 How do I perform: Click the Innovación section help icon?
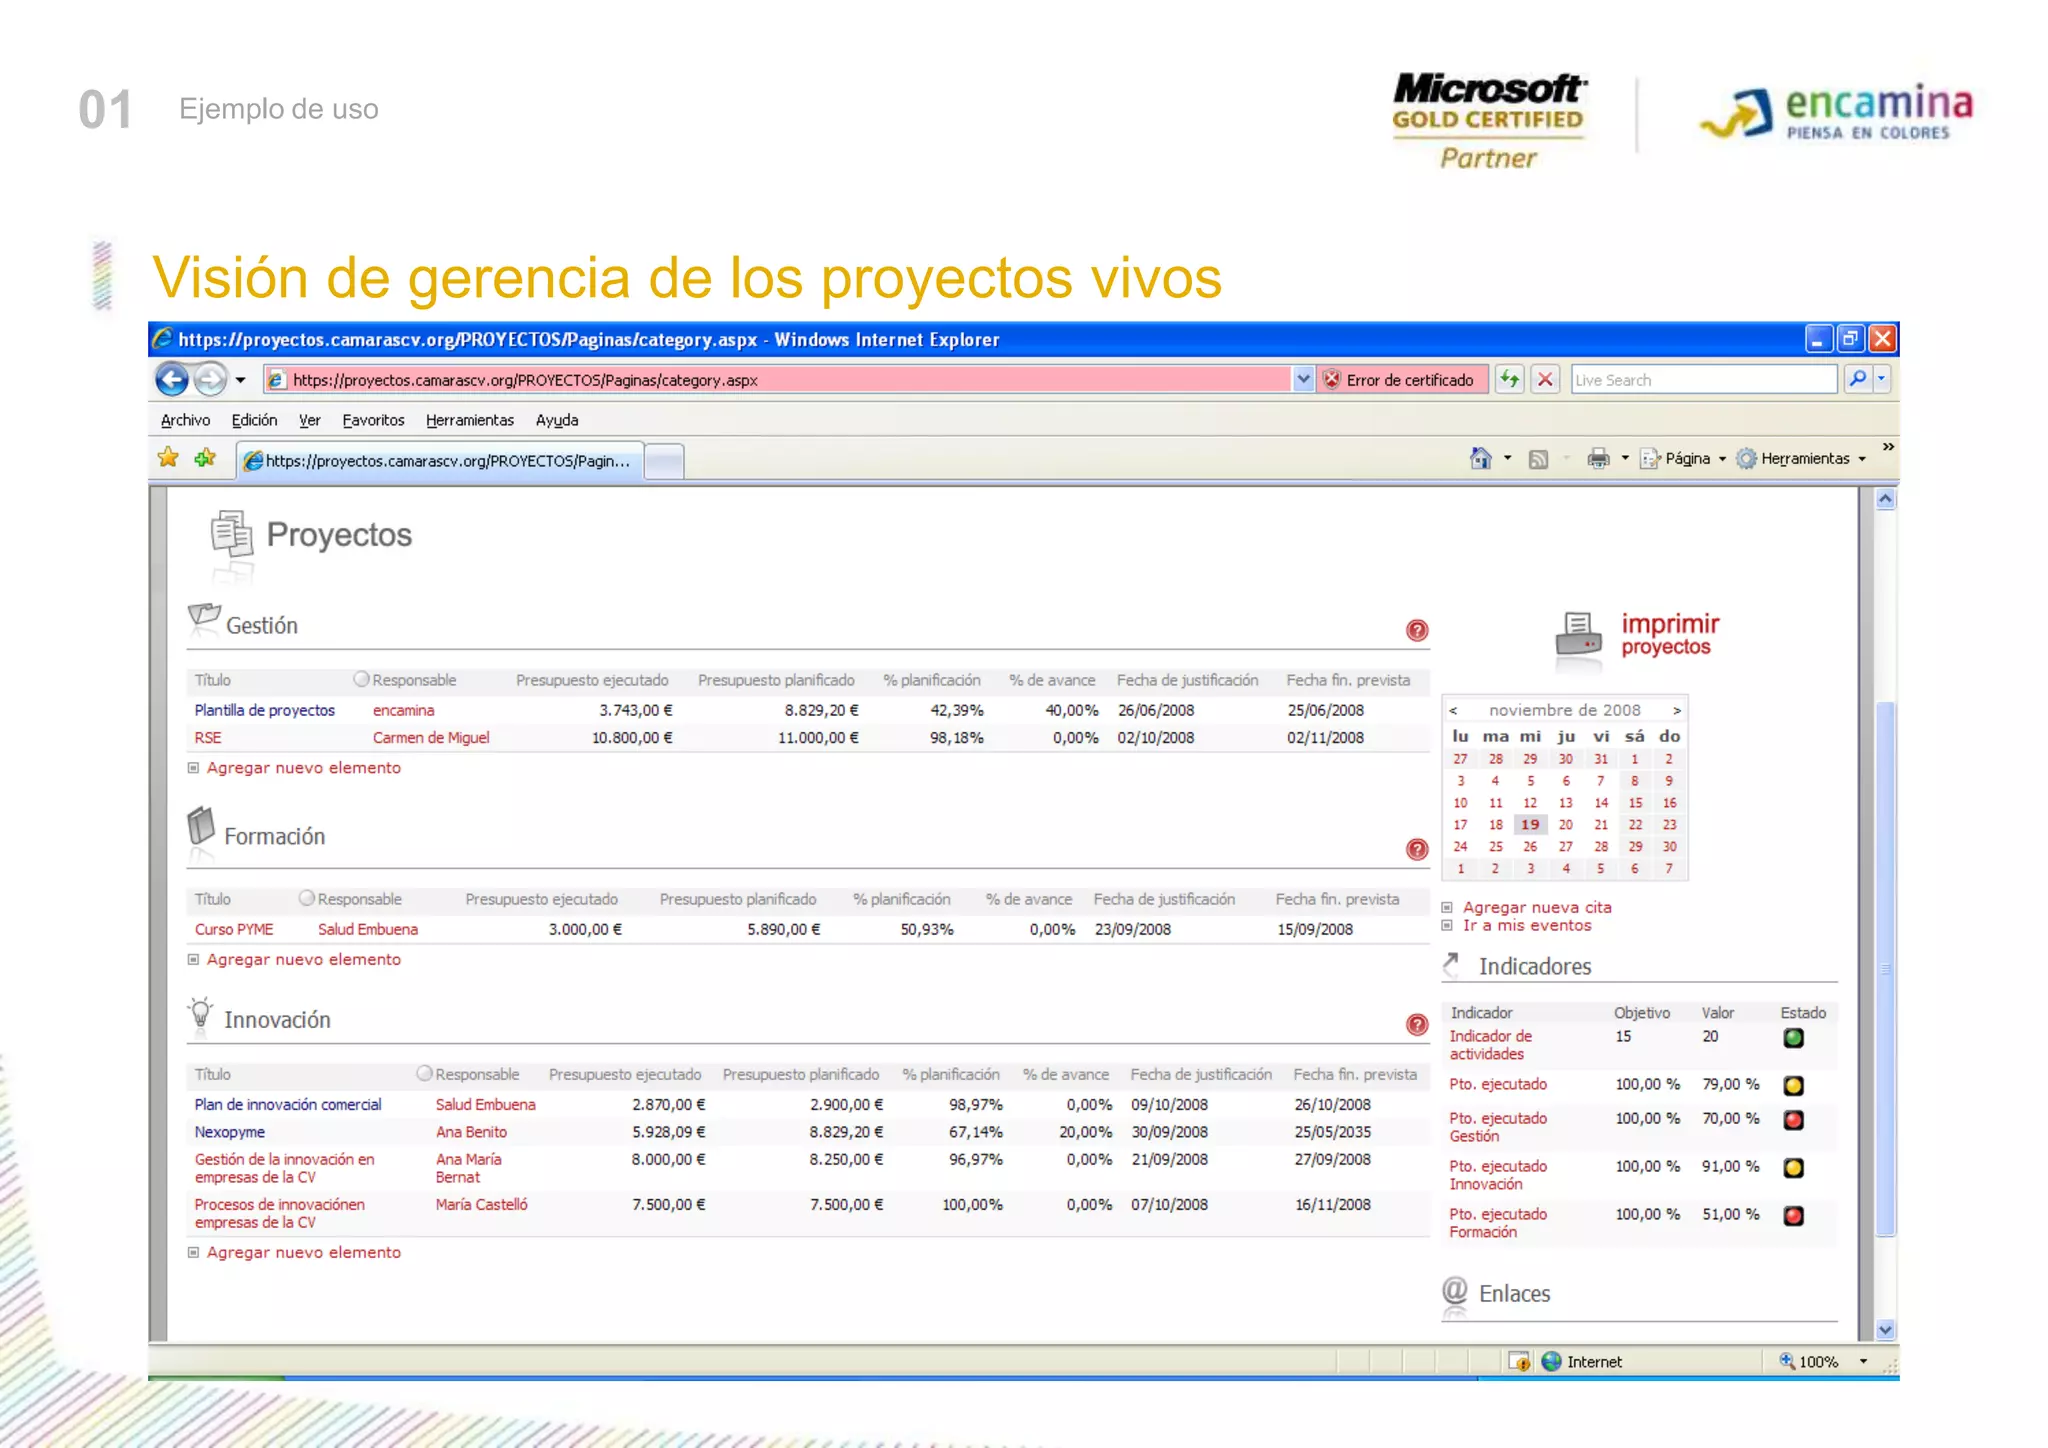coord(1417,1024)
